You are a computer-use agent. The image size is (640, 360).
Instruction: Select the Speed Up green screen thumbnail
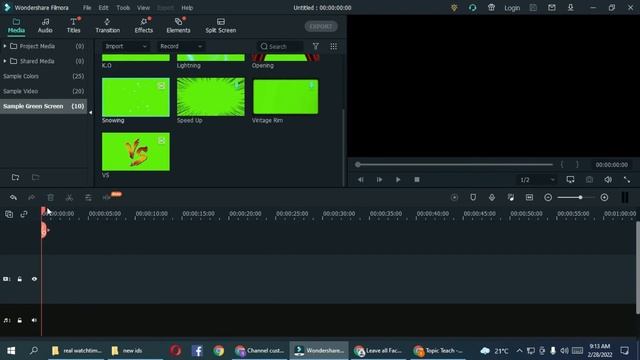(211, 97)
